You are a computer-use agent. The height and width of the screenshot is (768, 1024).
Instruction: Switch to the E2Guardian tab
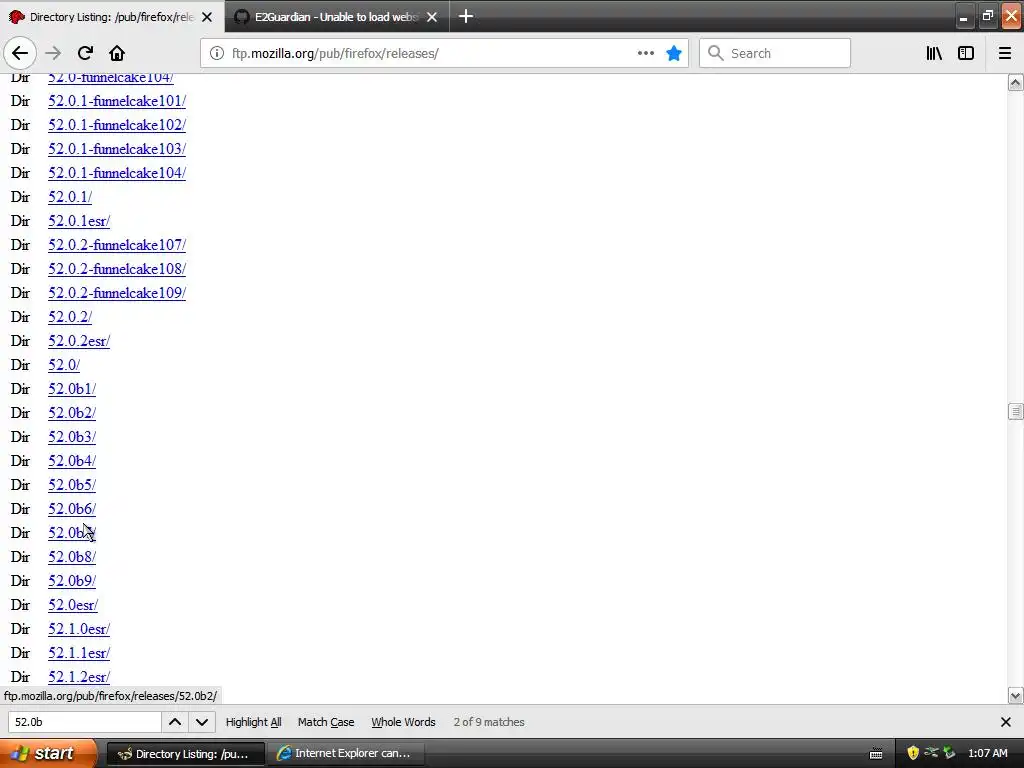point(336,17)
